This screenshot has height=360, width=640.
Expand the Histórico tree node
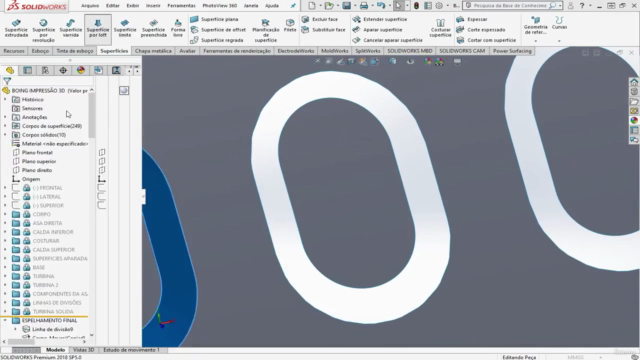point(5,99)
